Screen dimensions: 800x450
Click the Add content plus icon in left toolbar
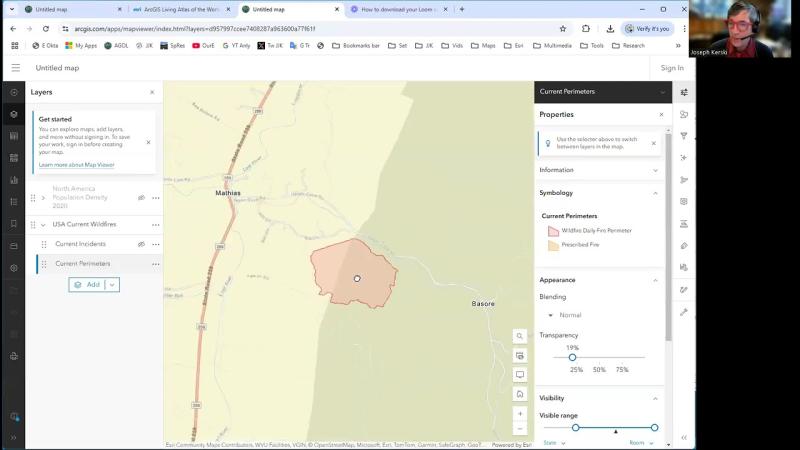[14, 92]
